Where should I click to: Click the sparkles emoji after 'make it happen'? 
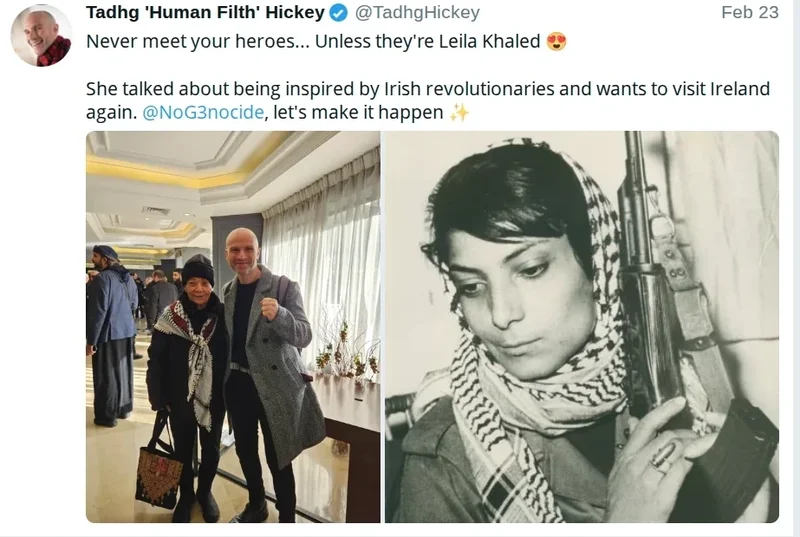[459, 112]
